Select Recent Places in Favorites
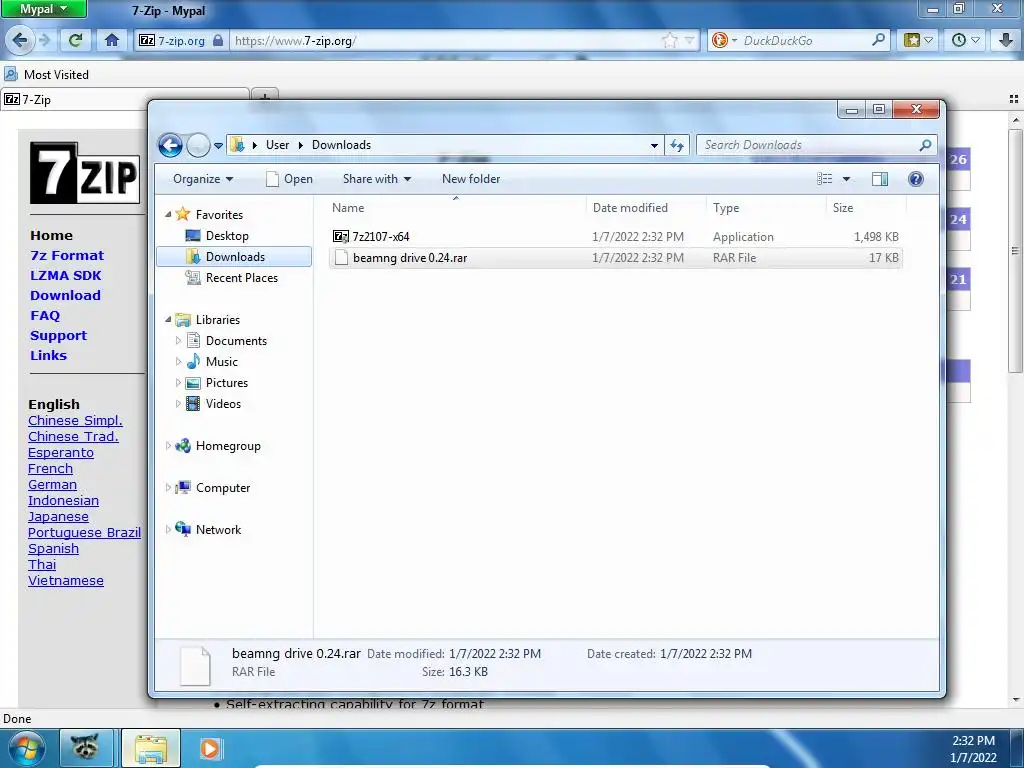Screen dimensions: 1024x768 (232, 278)
